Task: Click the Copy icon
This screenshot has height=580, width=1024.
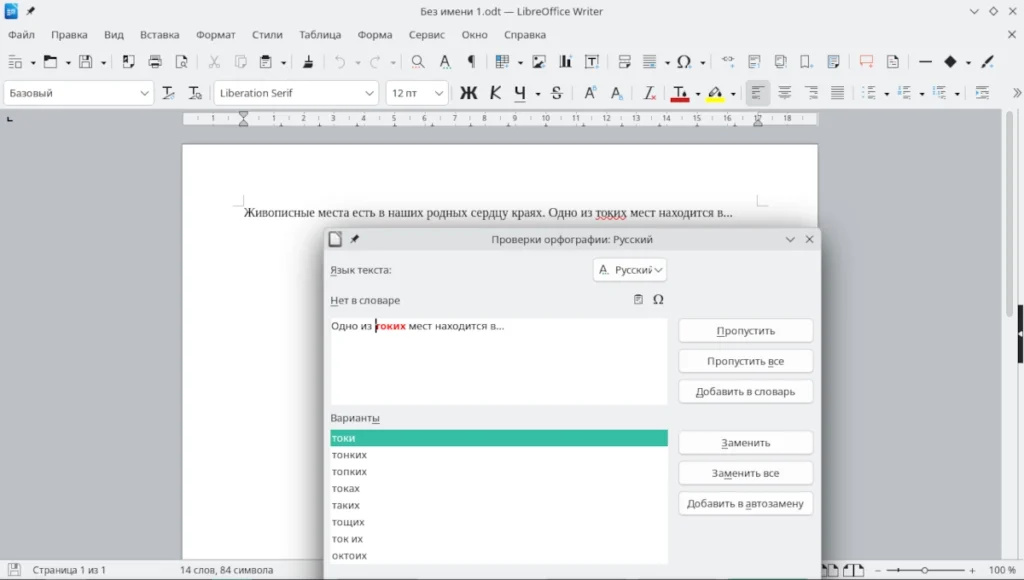Action: 240,62
